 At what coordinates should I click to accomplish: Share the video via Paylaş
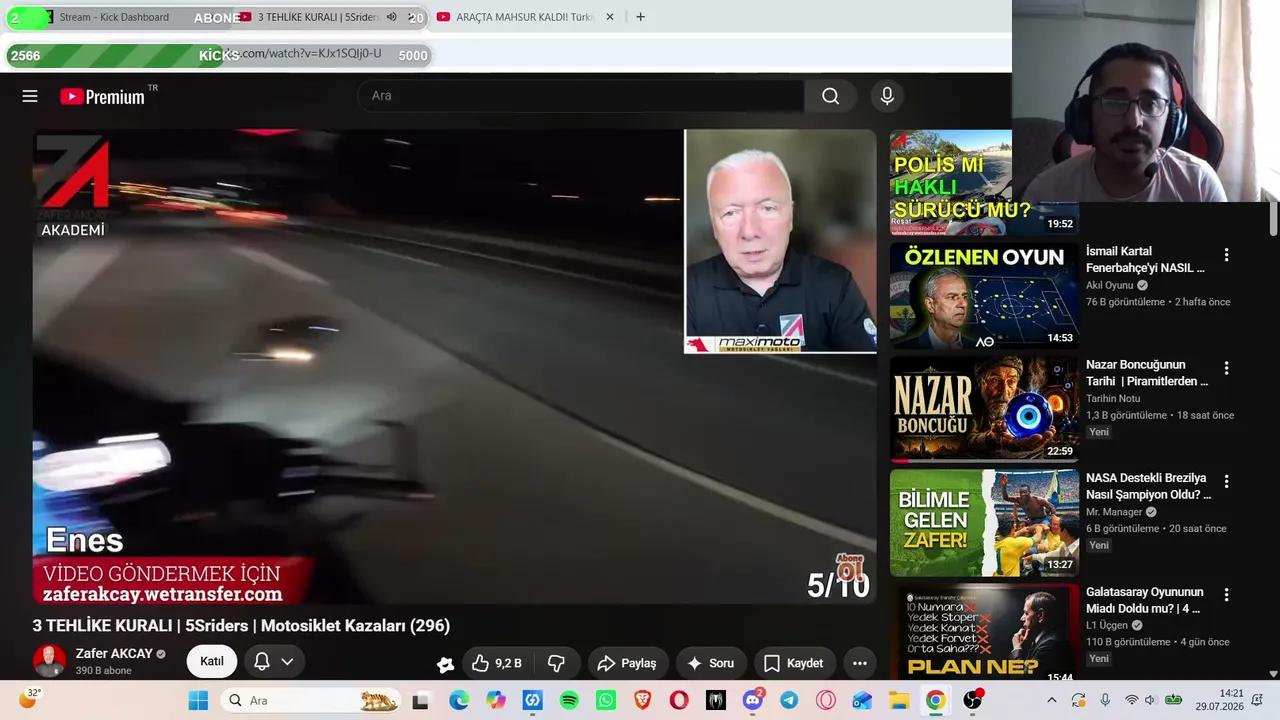(626, 663)
